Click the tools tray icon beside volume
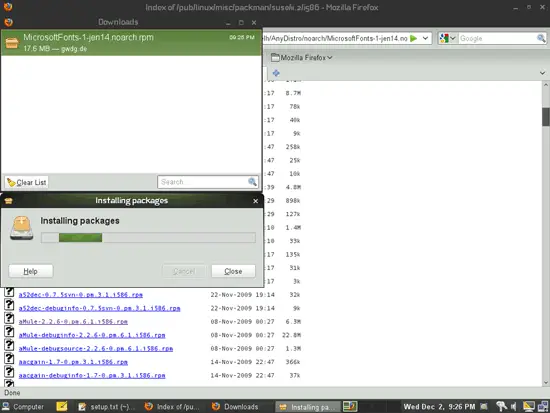 pyautogui.click(x=502, y=407)
